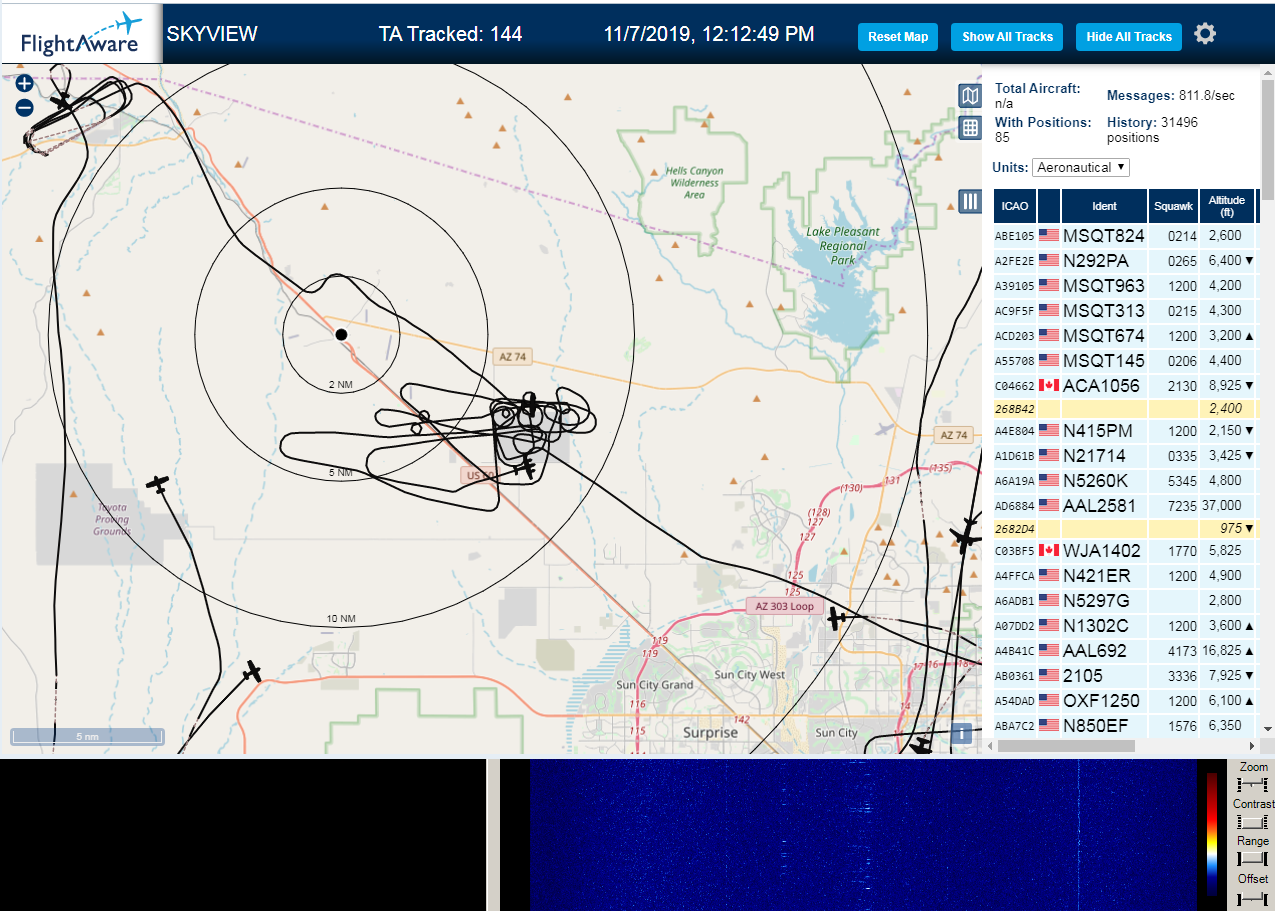The height and width of the screenshot is (911, 1275).
Task: Select aircraft icon southwest of 10 NM label
Action: tap(252, 672)
